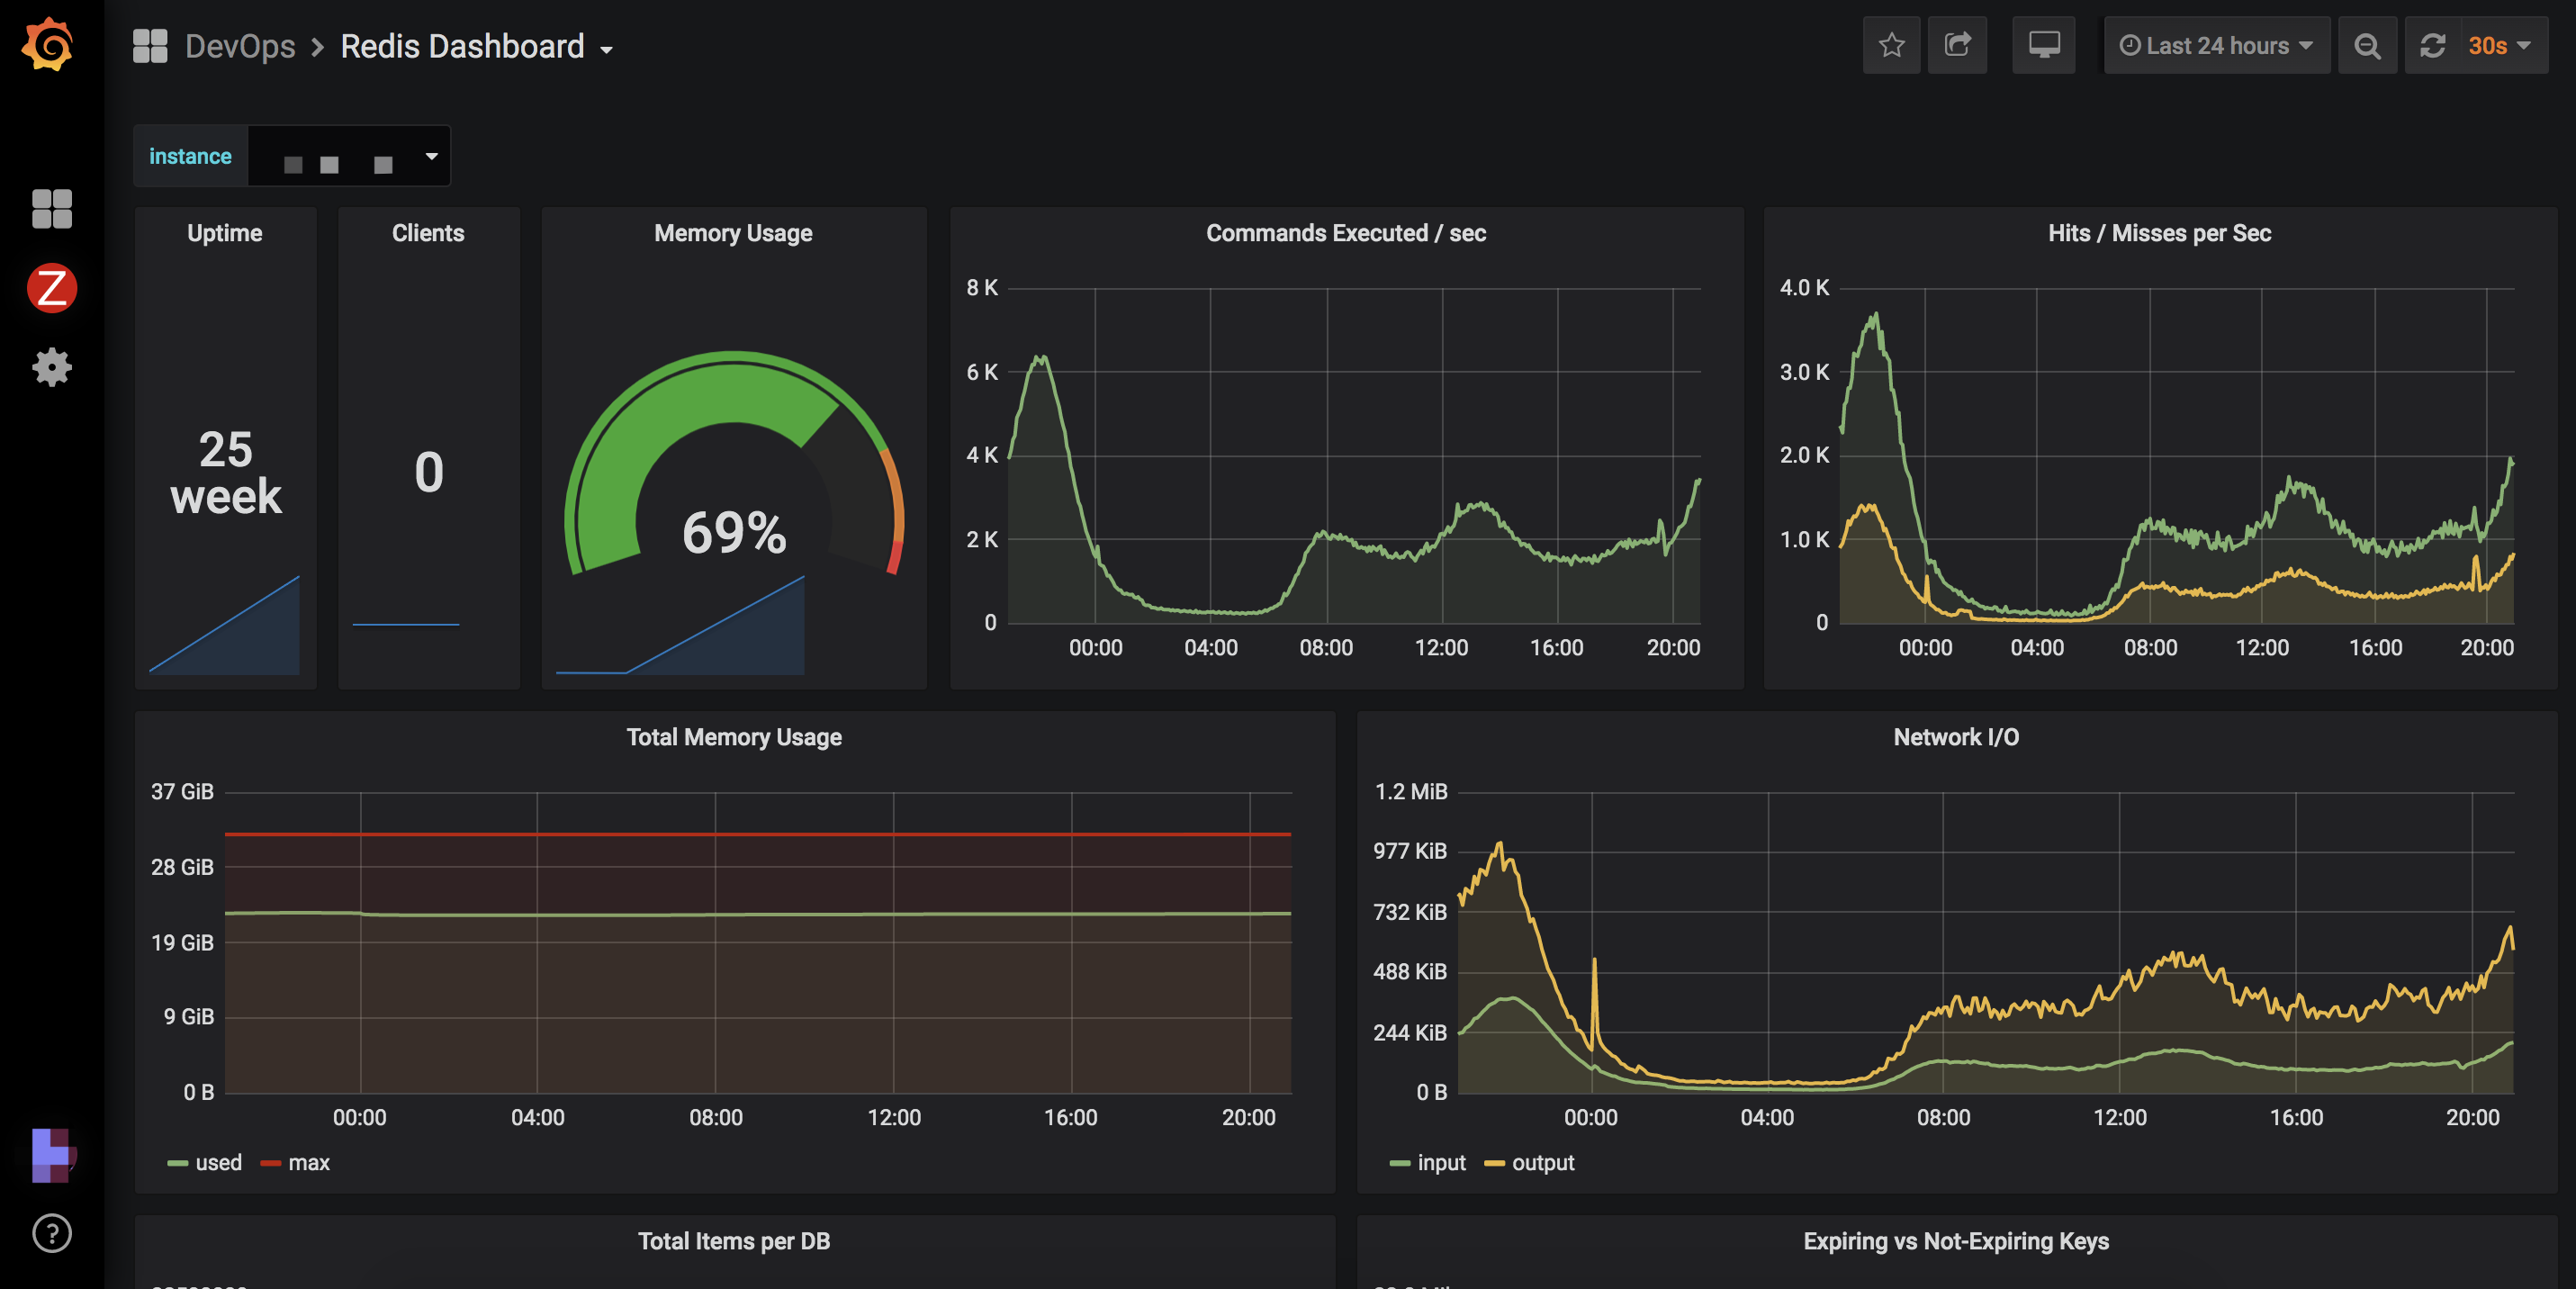Open the instance variable dropdown
This screenshot has height=1289, width=2576.
pos(348,157)
